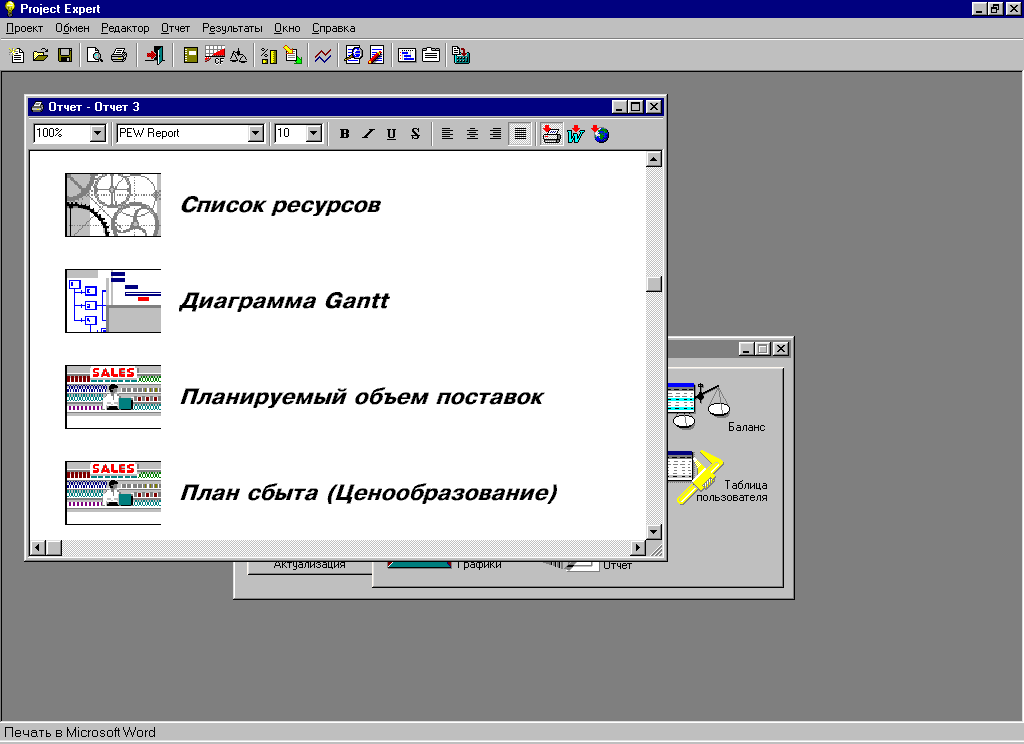This screenshot has width=1024, height=744.
Task: Maximize the Отчет 3 report window
Action: [x=635, y=106]
